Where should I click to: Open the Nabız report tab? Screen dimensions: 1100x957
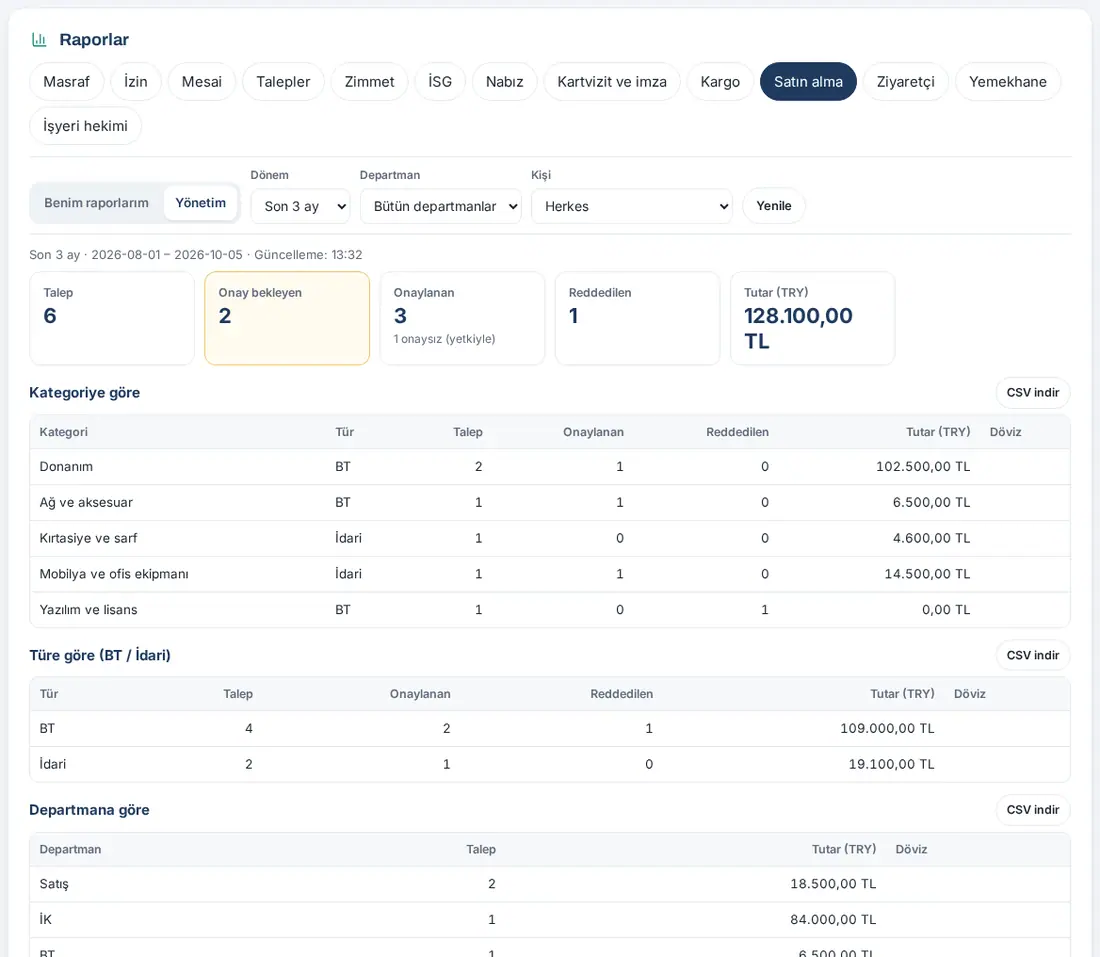coord(504,81)
